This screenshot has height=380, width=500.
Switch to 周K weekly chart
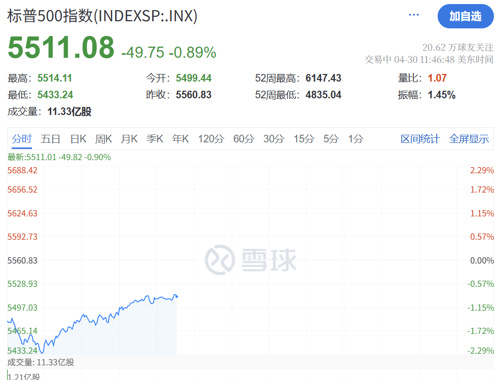(x=103, y=139)
